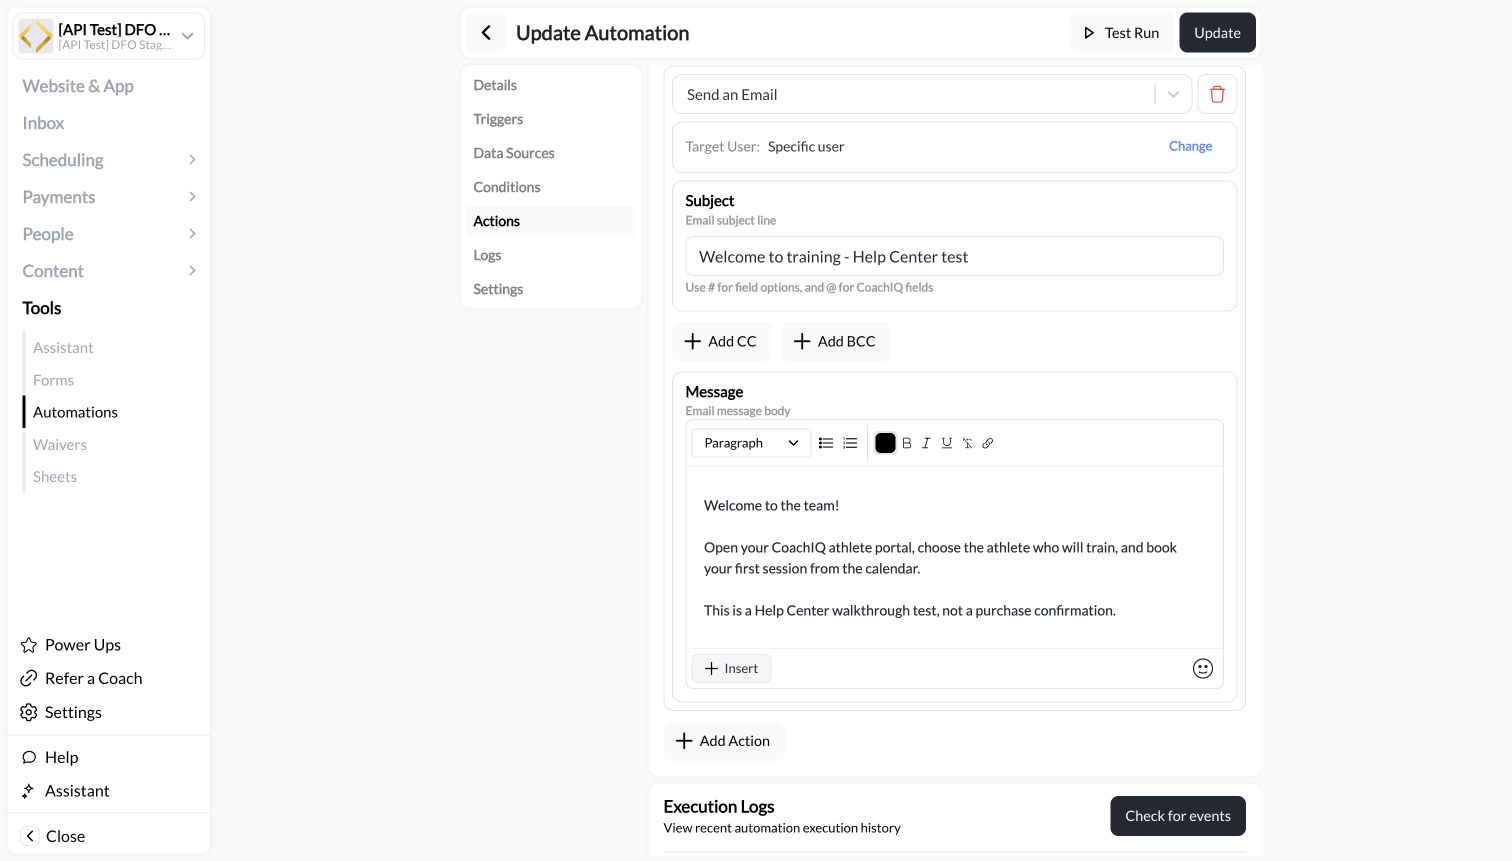Focus the email Subject input field

point(954,256)
